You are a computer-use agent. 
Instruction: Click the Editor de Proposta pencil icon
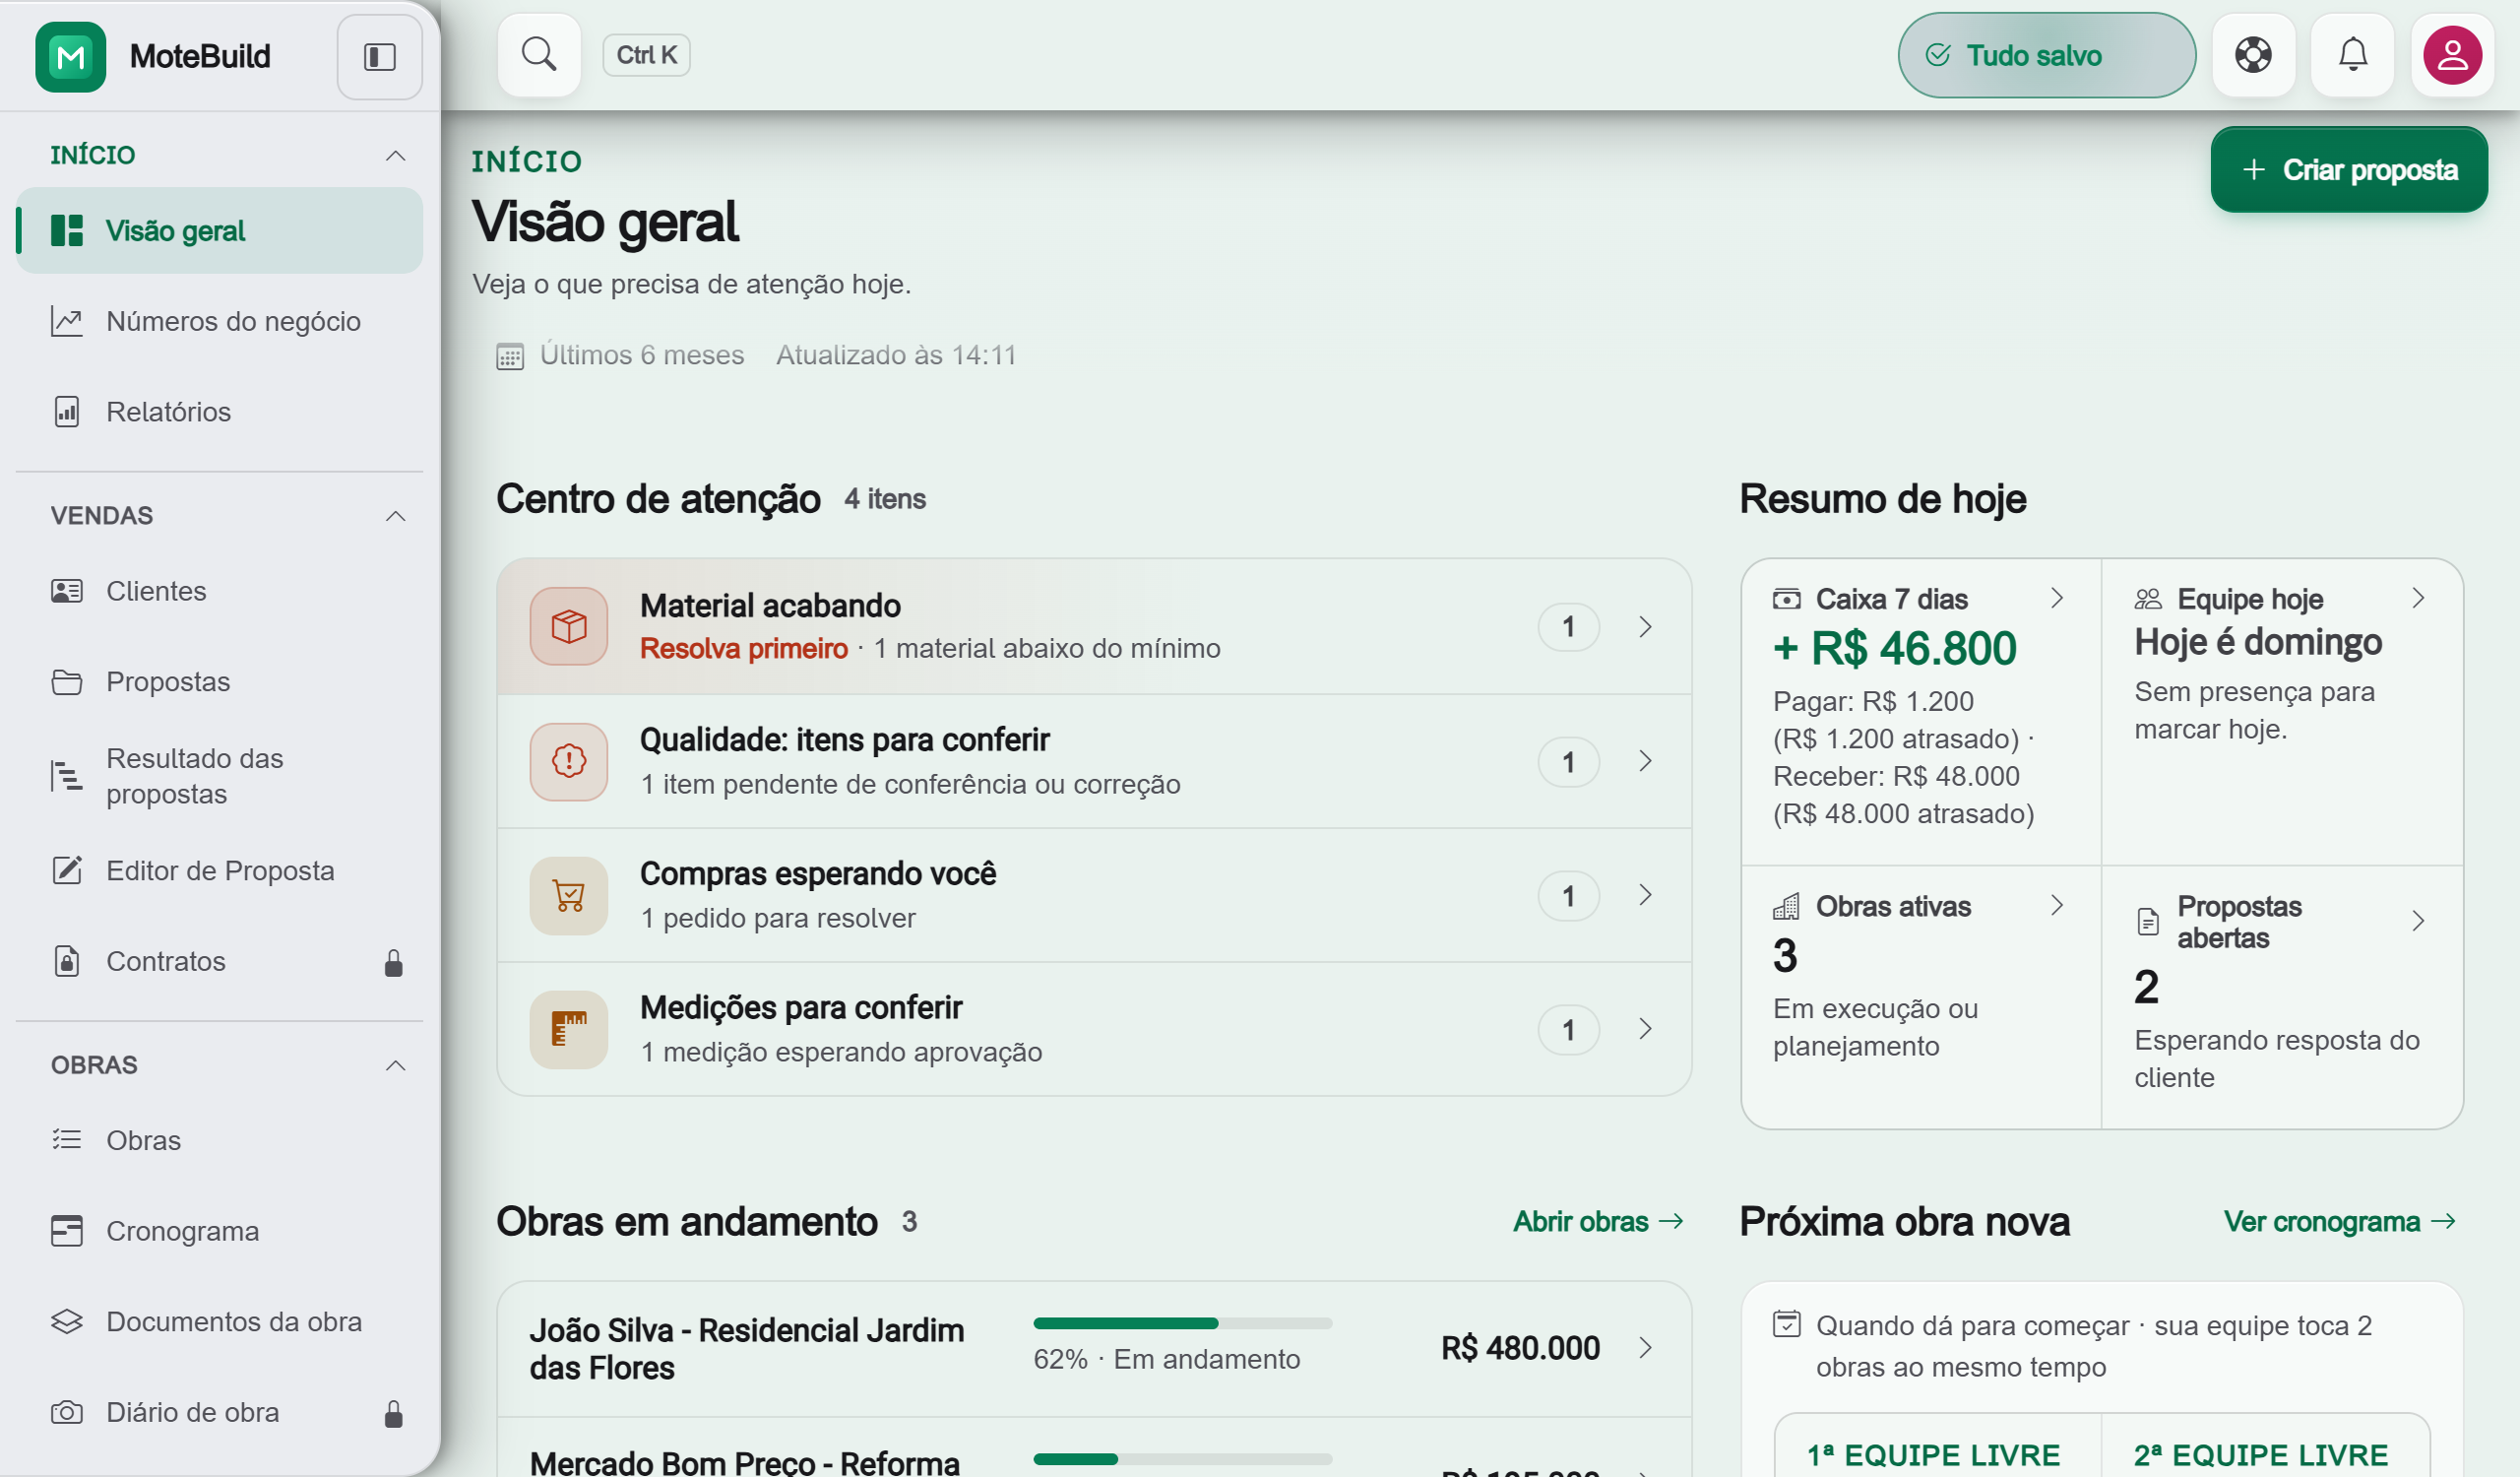click(67, 870)
